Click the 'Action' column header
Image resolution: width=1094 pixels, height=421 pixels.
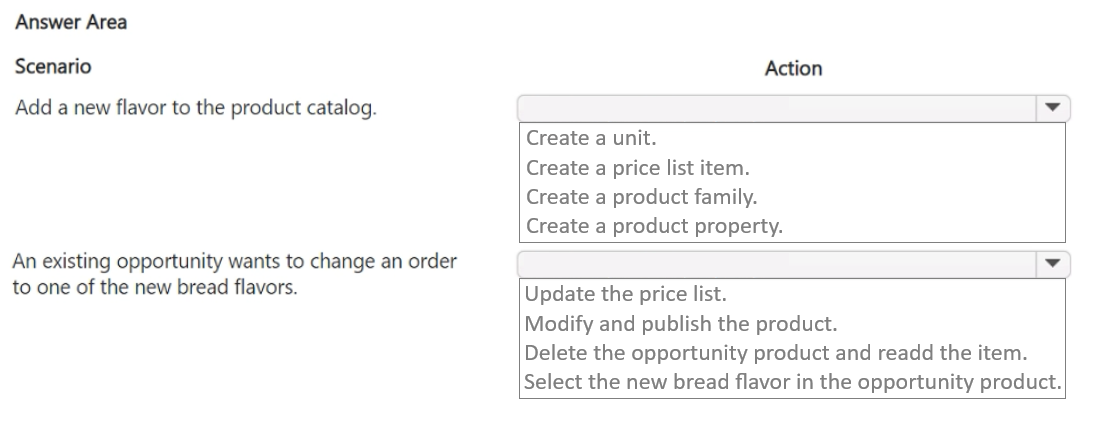point(793,68)
